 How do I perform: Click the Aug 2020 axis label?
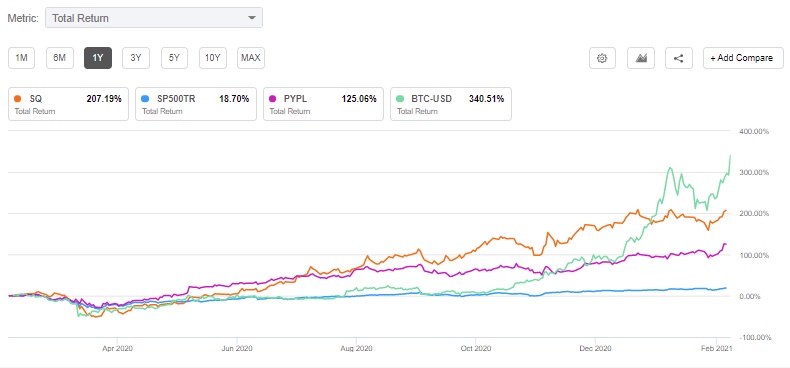point(356,348)
